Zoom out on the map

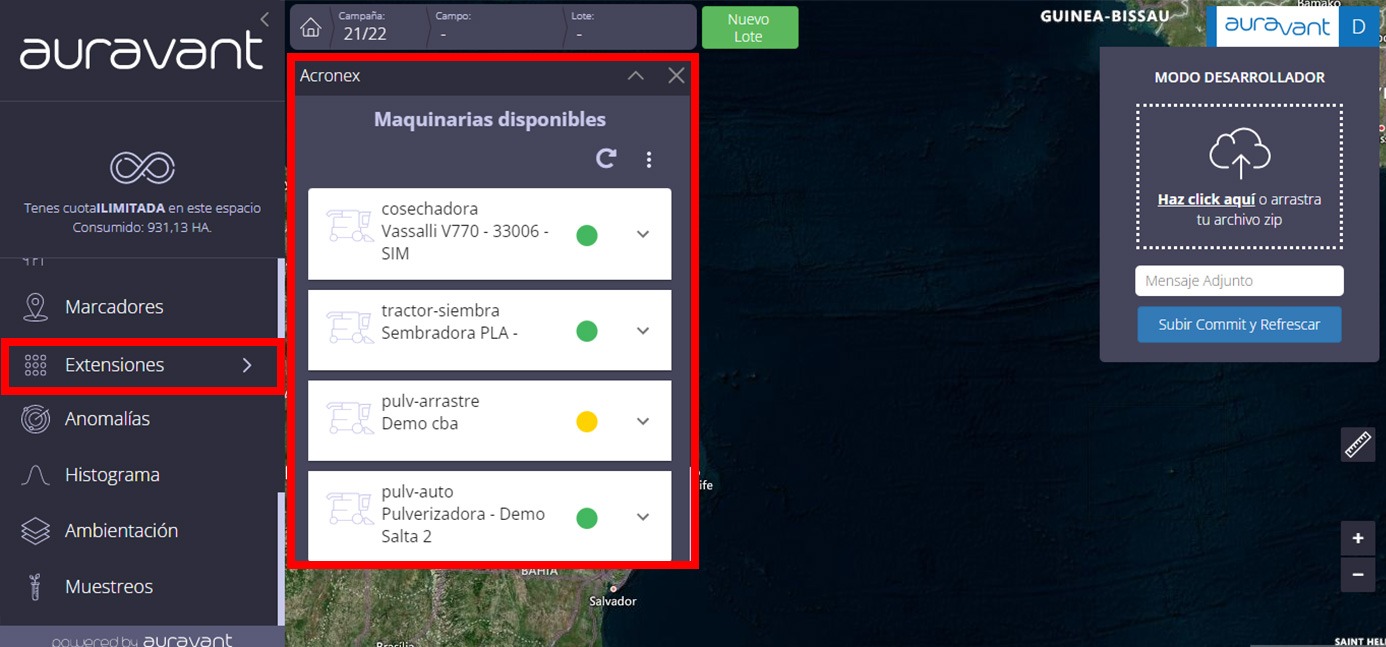click(x=1358, y=574)
